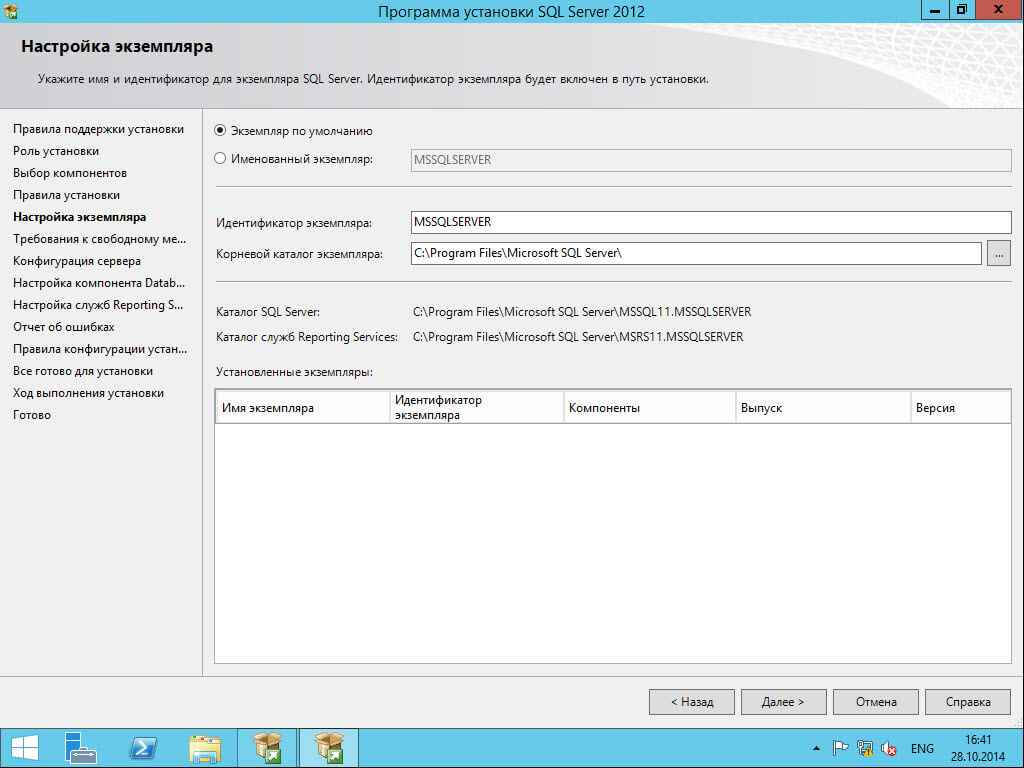Open File Explorer from the taskbar
1024x768 pixels.
[204, 748]
